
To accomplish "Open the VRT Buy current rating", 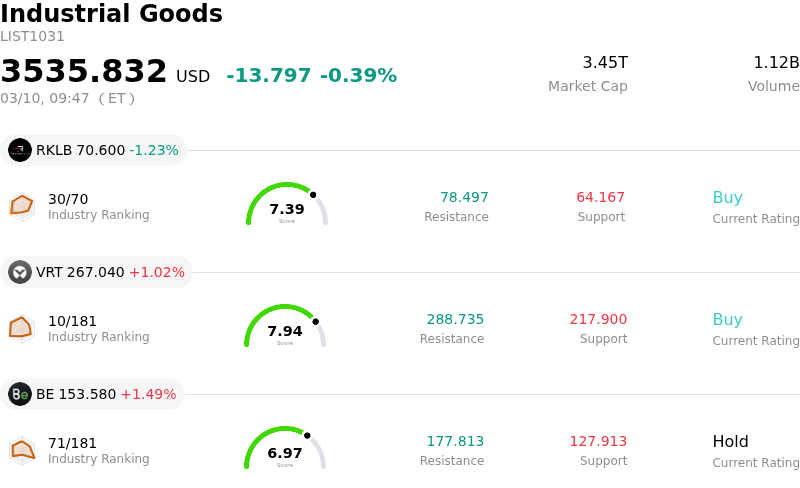I will pyautogui.click(x=727, y=320).
